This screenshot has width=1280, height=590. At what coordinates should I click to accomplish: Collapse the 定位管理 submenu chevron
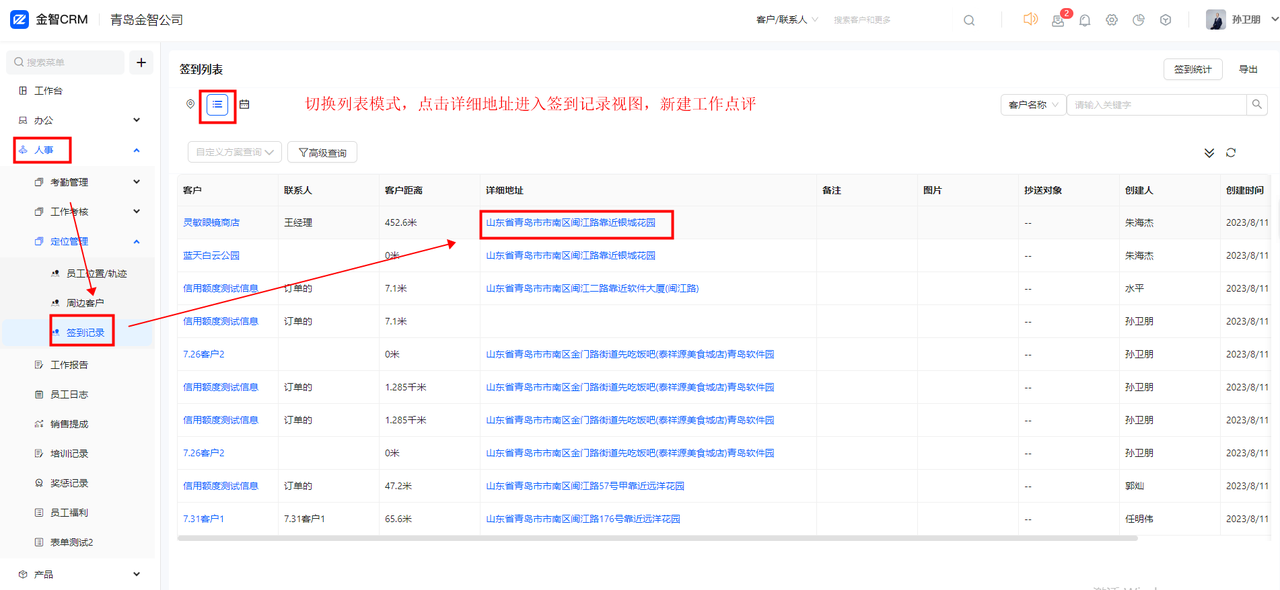[137, 241]
